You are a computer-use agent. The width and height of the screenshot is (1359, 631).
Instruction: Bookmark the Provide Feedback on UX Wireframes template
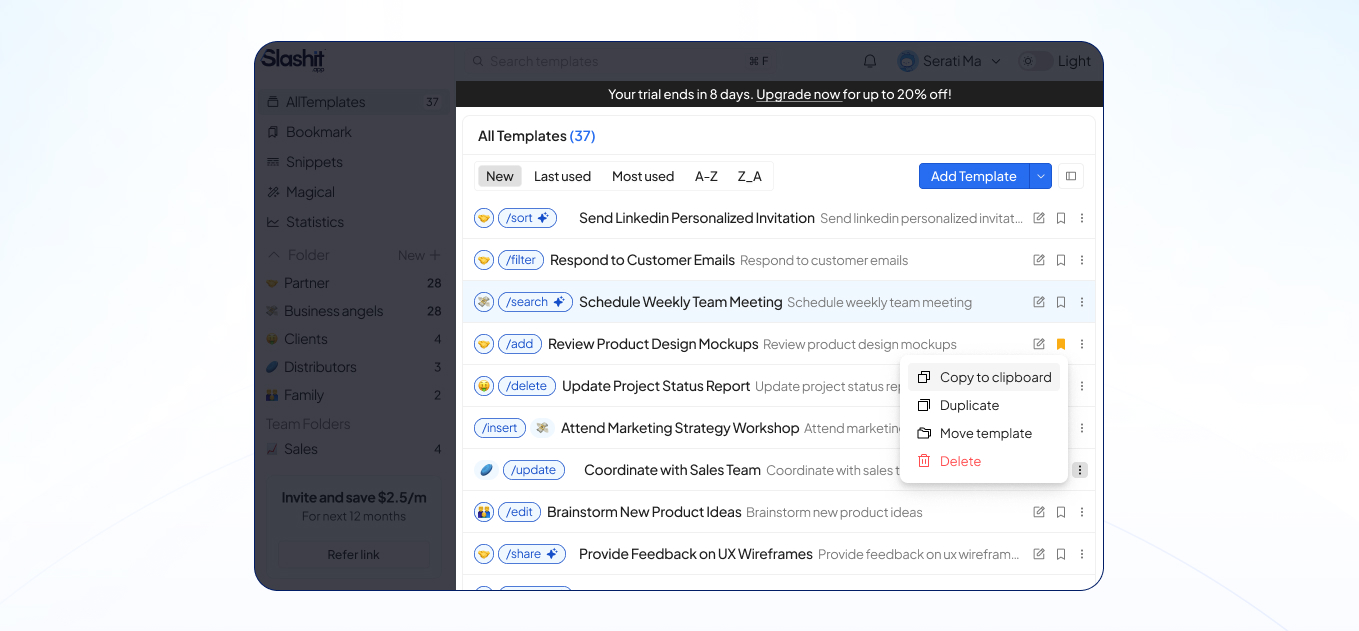(x=1061, y=554)
